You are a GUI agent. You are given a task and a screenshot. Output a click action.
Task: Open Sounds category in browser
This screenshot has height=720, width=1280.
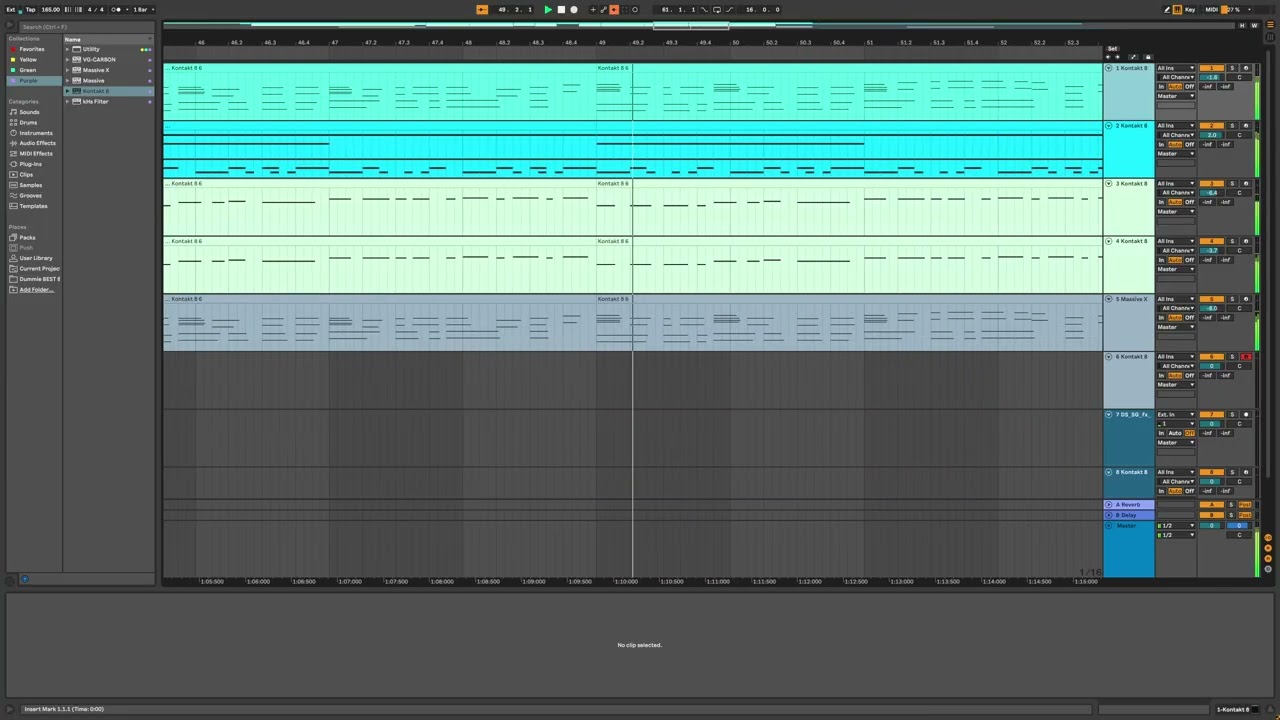(x=29, y=112)
